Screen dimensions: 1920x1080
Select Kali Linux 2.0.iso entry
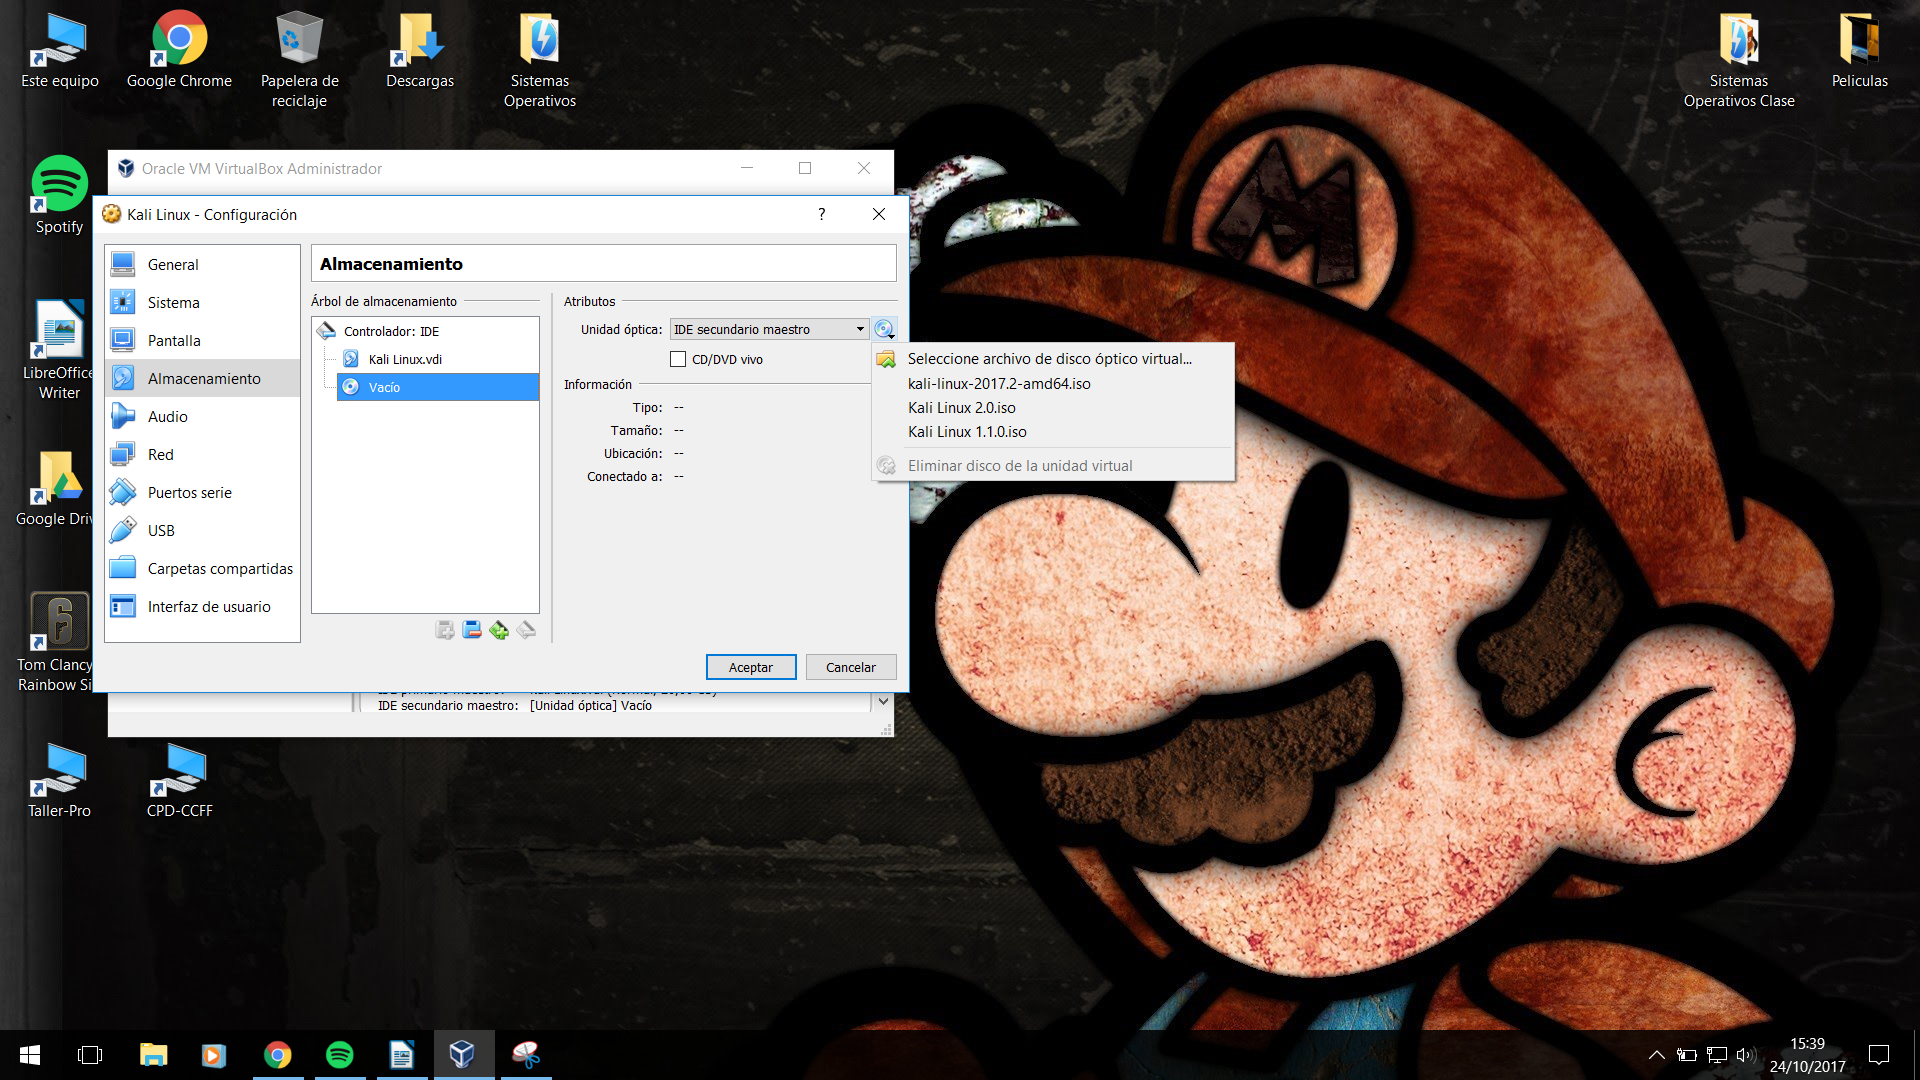pos(961,407)
